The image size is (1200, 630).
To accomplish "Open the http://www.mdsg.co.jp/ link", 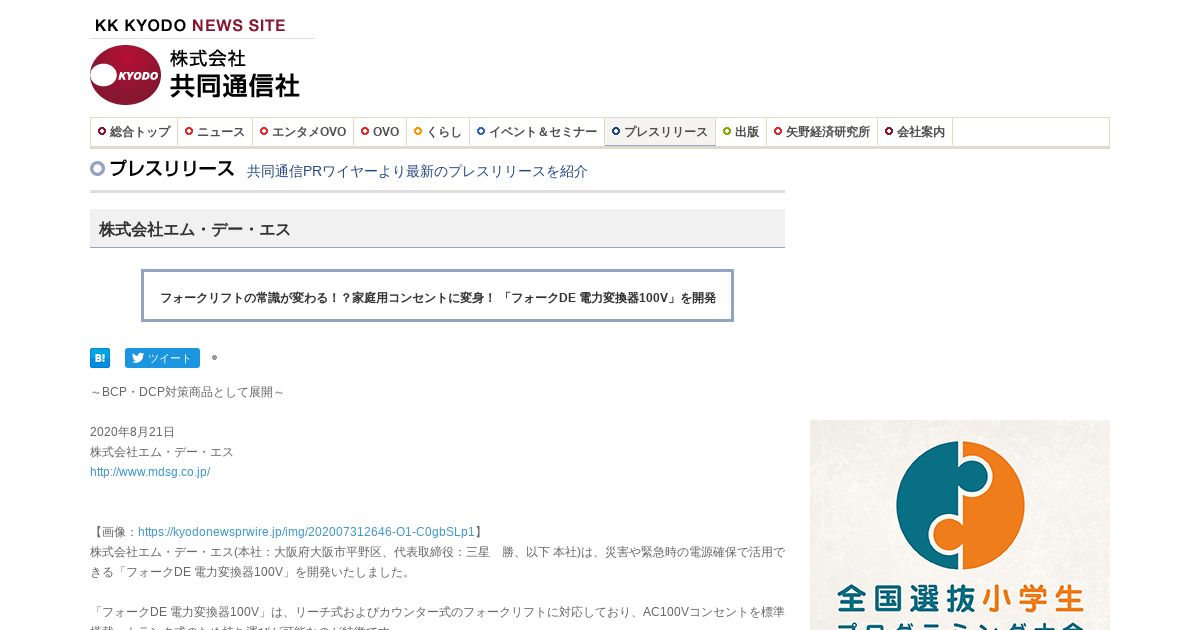I will 150,472.
